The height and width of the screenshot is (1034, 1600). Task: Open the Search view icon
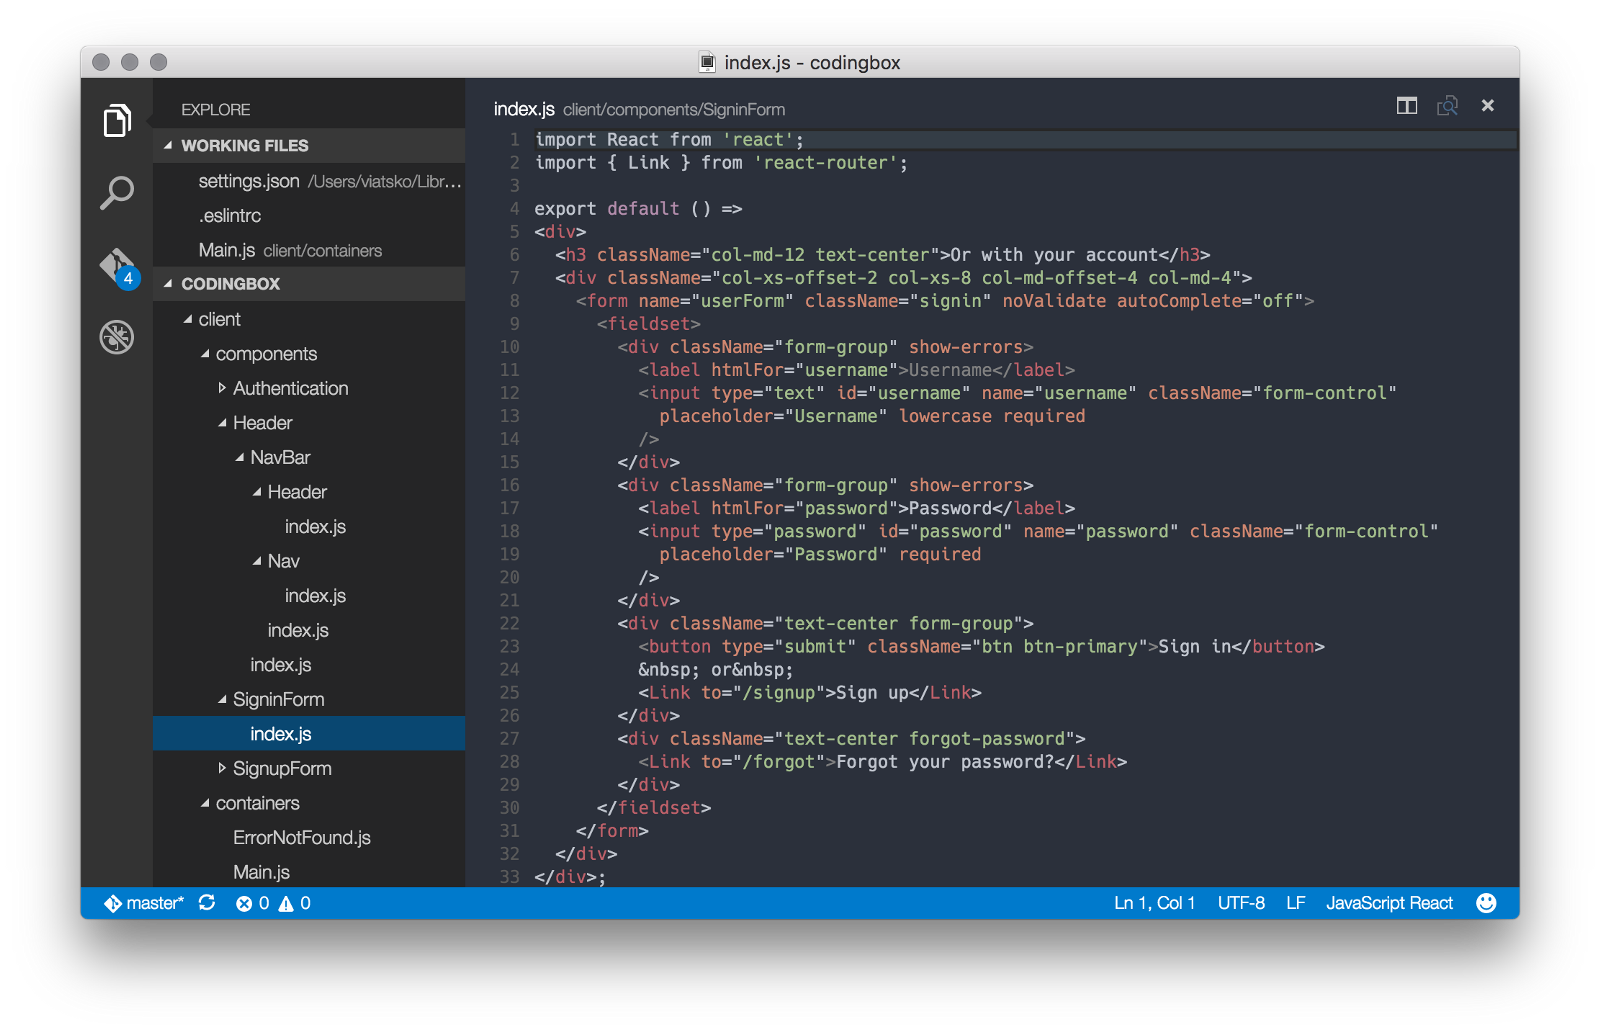click(x=117, y=192)
